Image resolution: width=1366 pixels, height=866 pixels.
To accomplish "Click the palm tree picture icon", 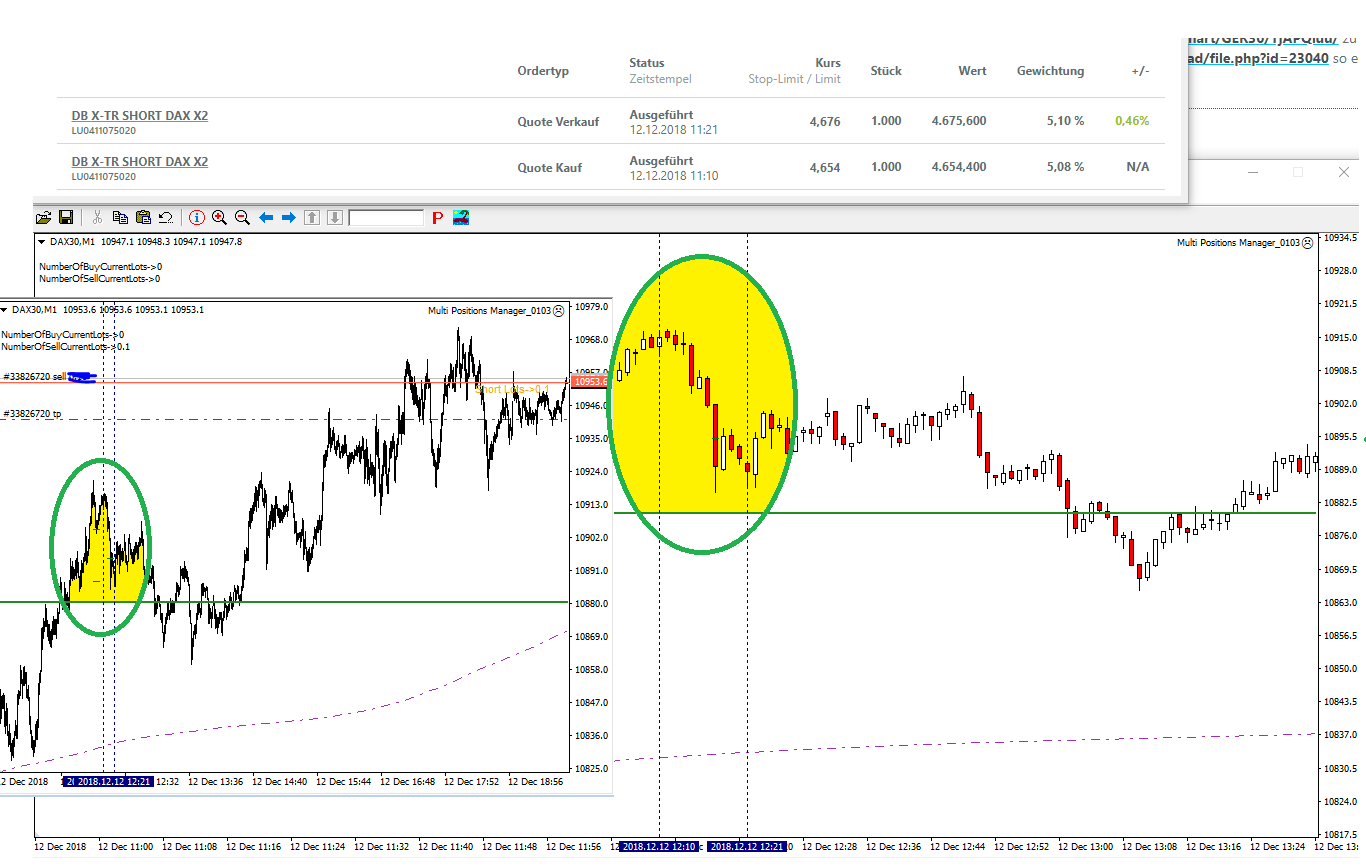I will 461,217.
